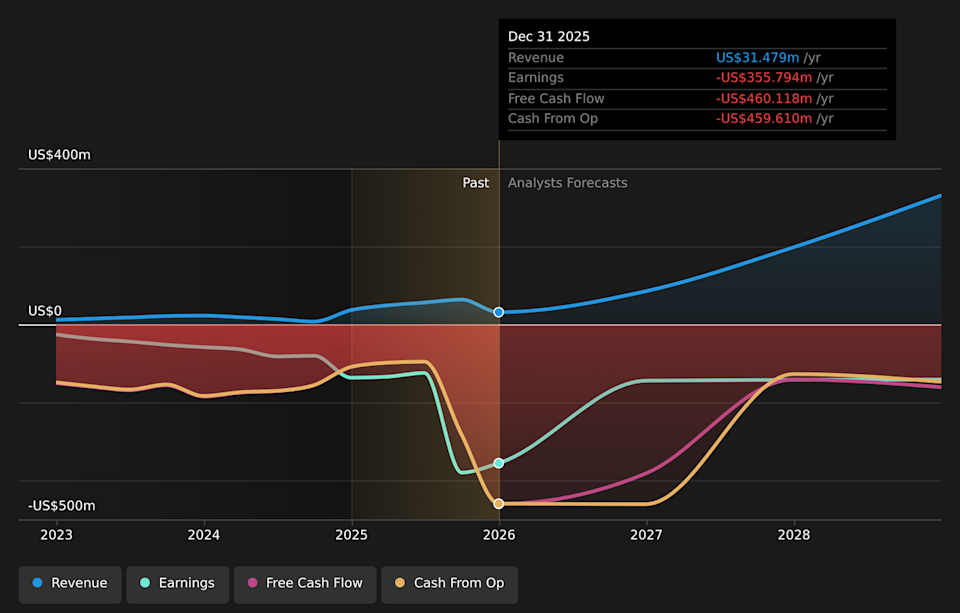Toggle the Free Cash Flow series visibility
The width and height of the screenshot is (960, 613).
click(305, 583)
